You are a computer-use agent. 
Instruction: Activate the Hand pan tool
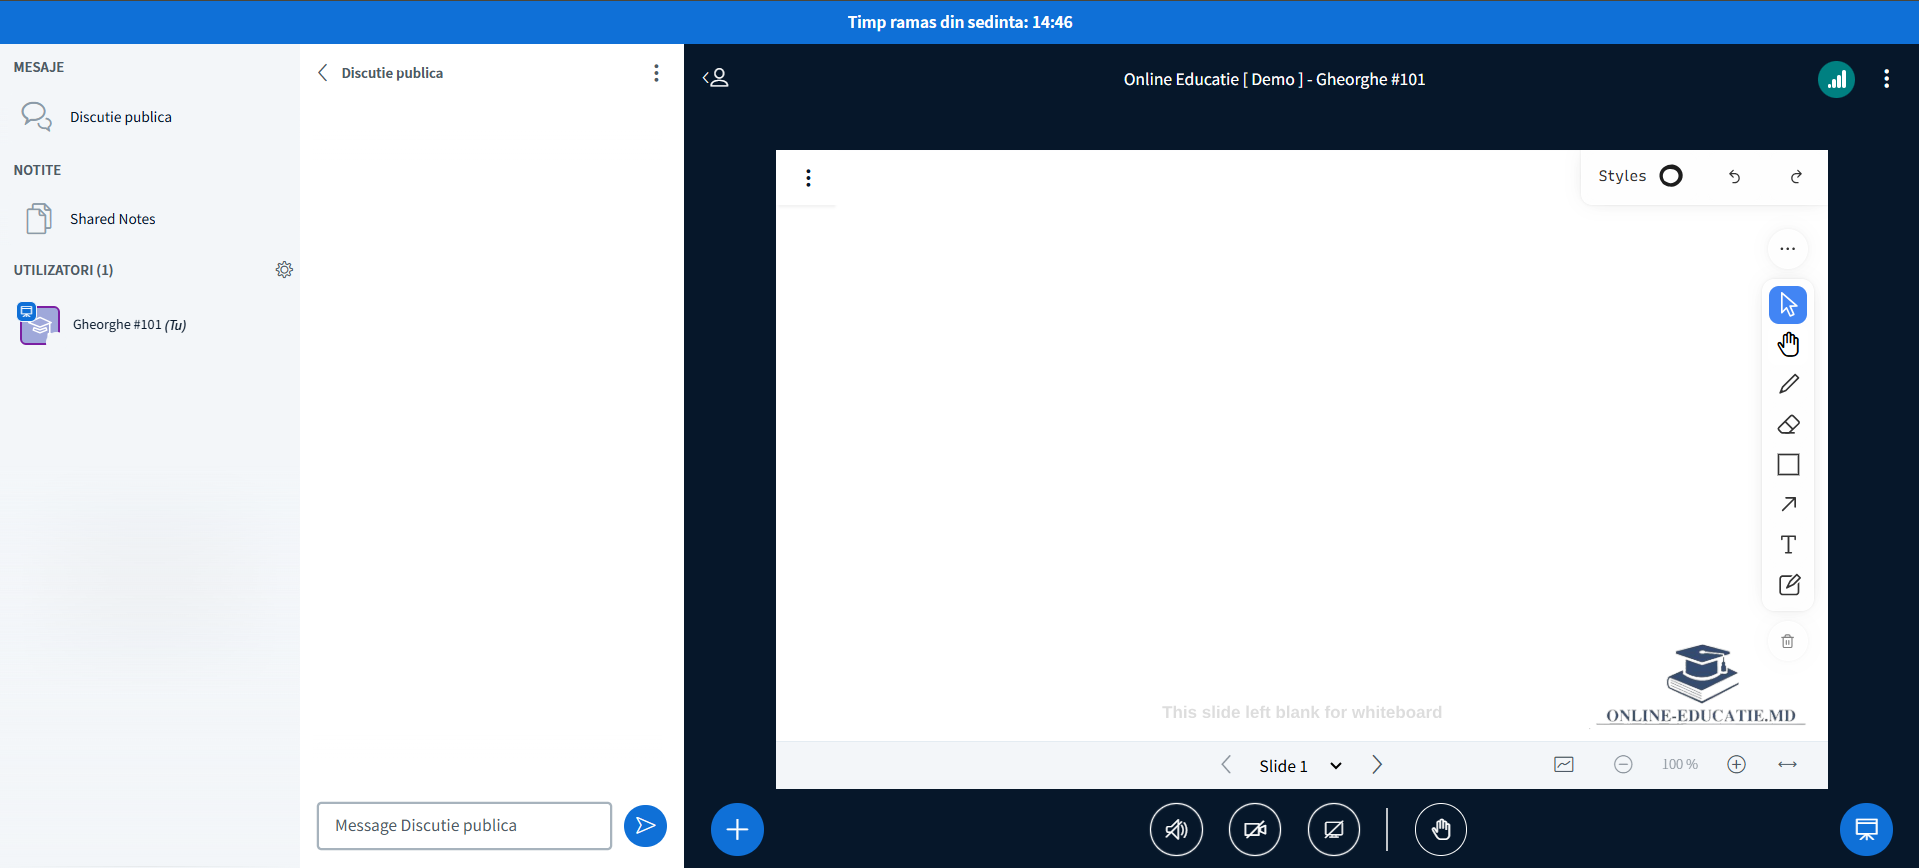pos(1788,345)
